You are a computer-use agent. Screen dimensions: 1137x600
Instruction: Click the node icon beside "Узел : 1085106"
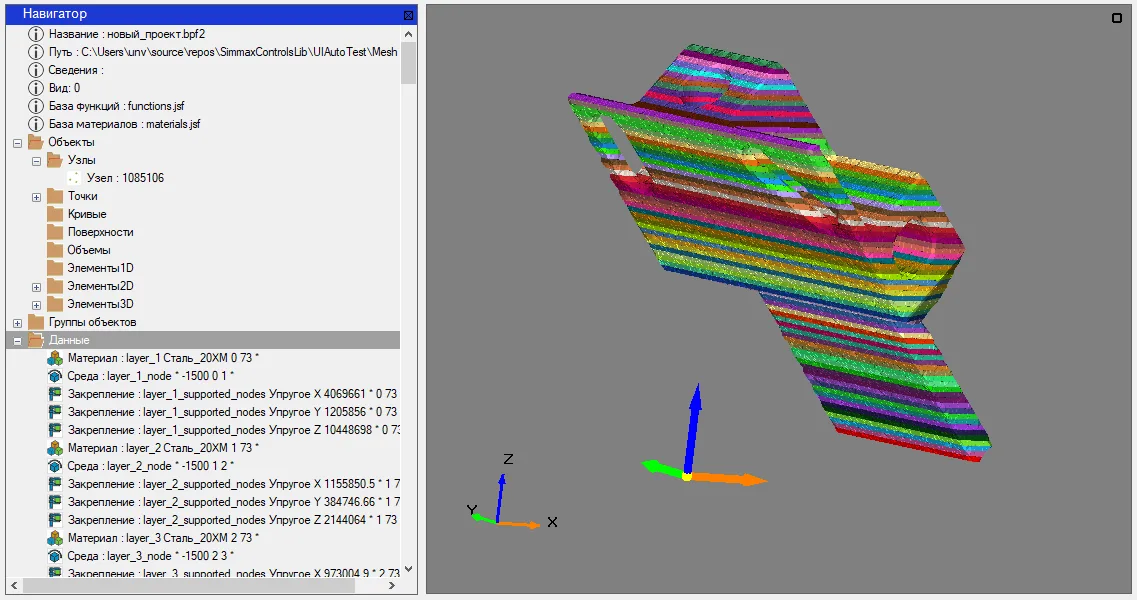73,178
